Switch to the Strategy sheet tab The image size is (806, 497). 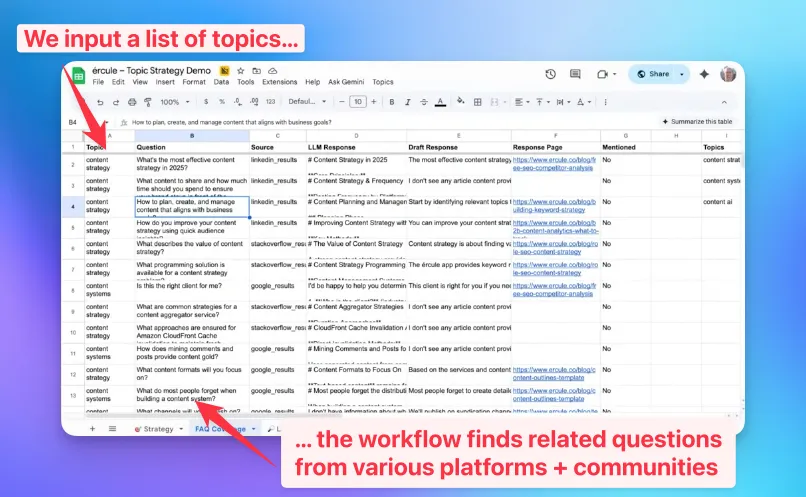[x=156, y=428]
